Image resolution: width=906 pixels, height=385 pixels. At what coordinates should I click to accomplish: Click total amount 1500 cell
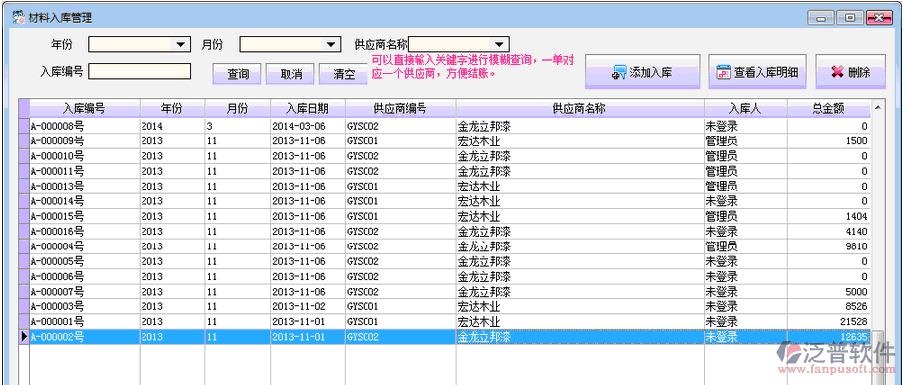(x=829, y=141)
